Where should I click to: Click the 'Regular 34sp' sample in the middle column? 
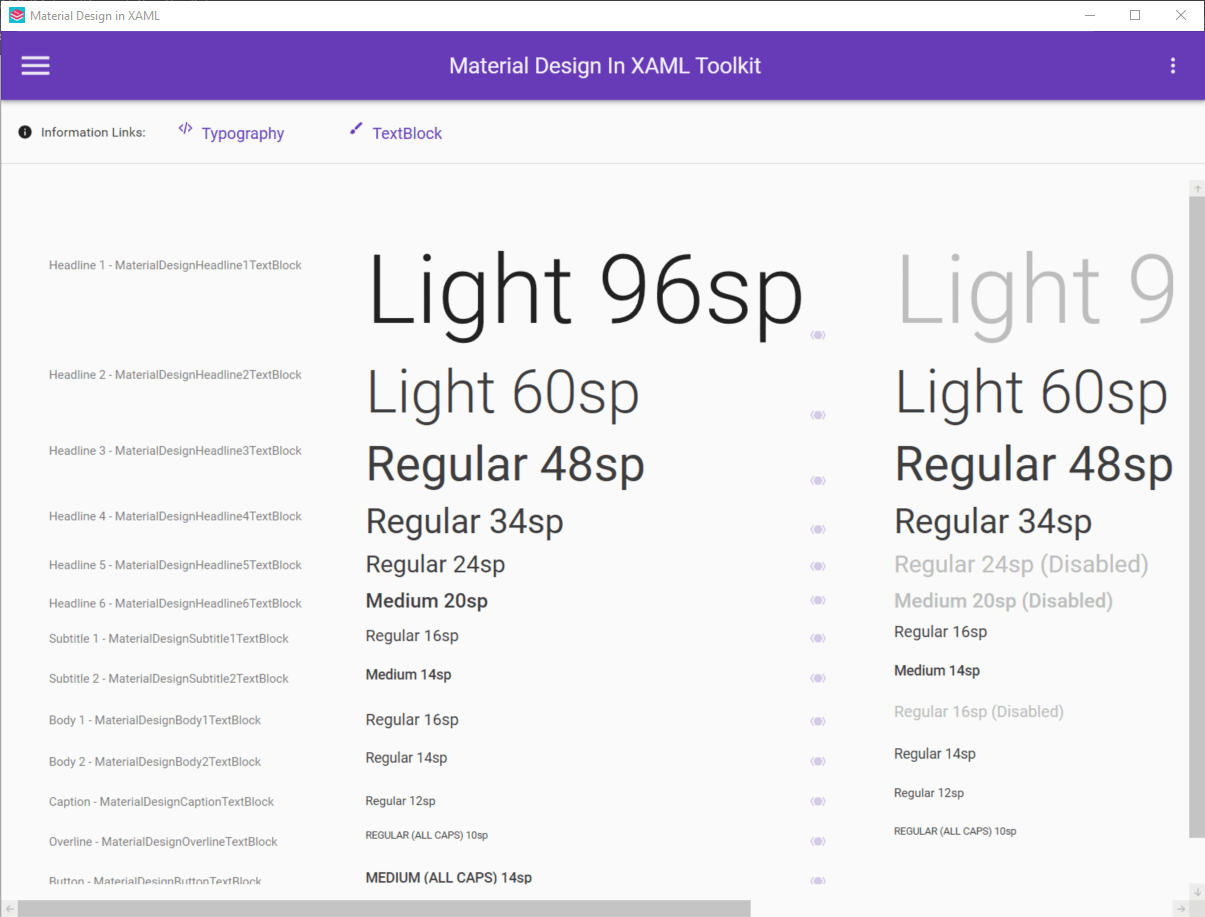pyautogui.click(x=465, y=521)
